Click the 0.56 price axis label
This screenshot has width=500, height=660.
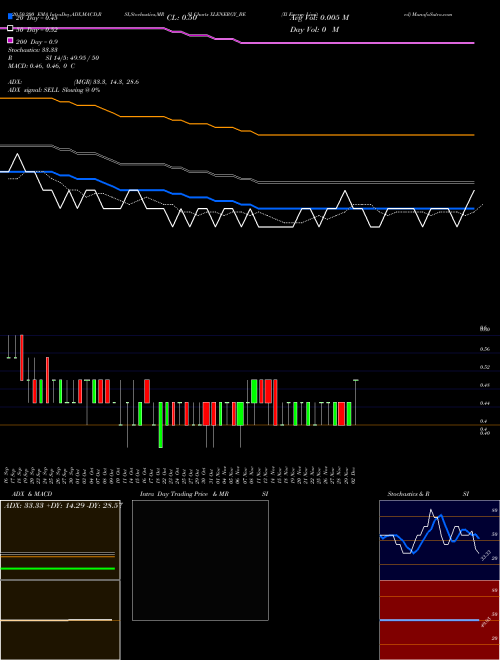pos(485,349)
